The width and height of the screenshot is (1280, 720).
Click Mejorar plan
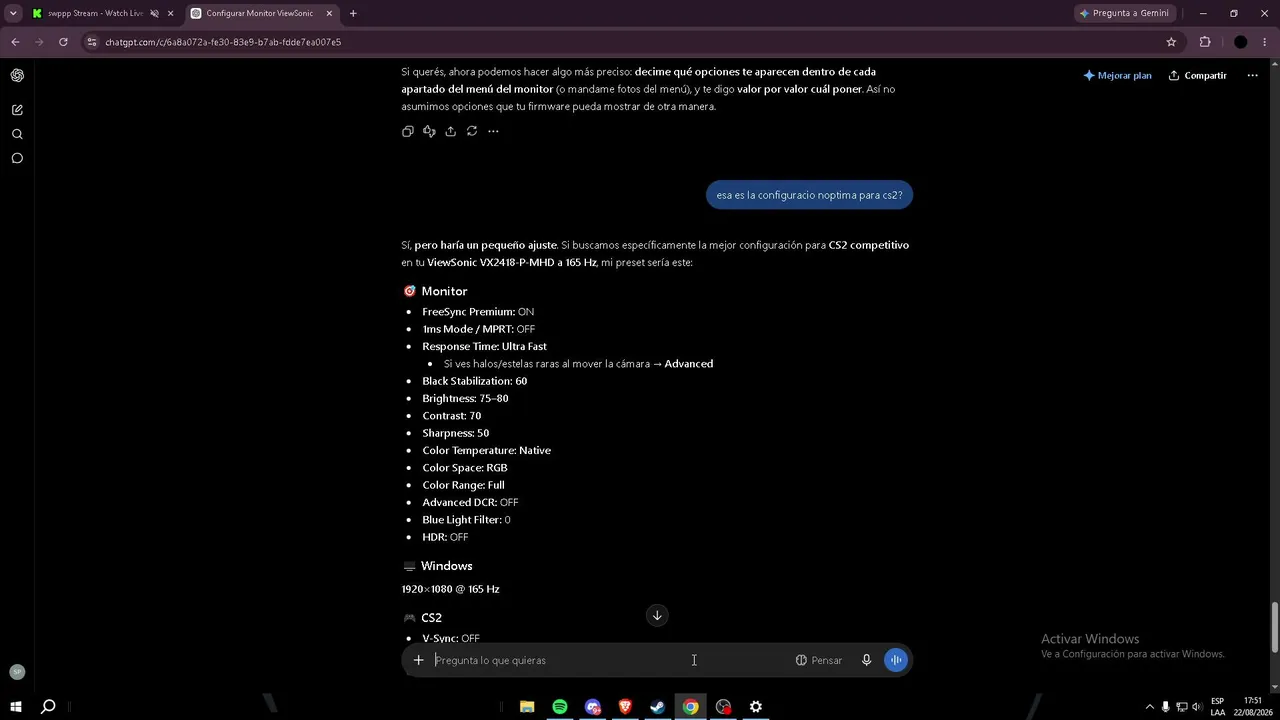tap(1118, 76)
